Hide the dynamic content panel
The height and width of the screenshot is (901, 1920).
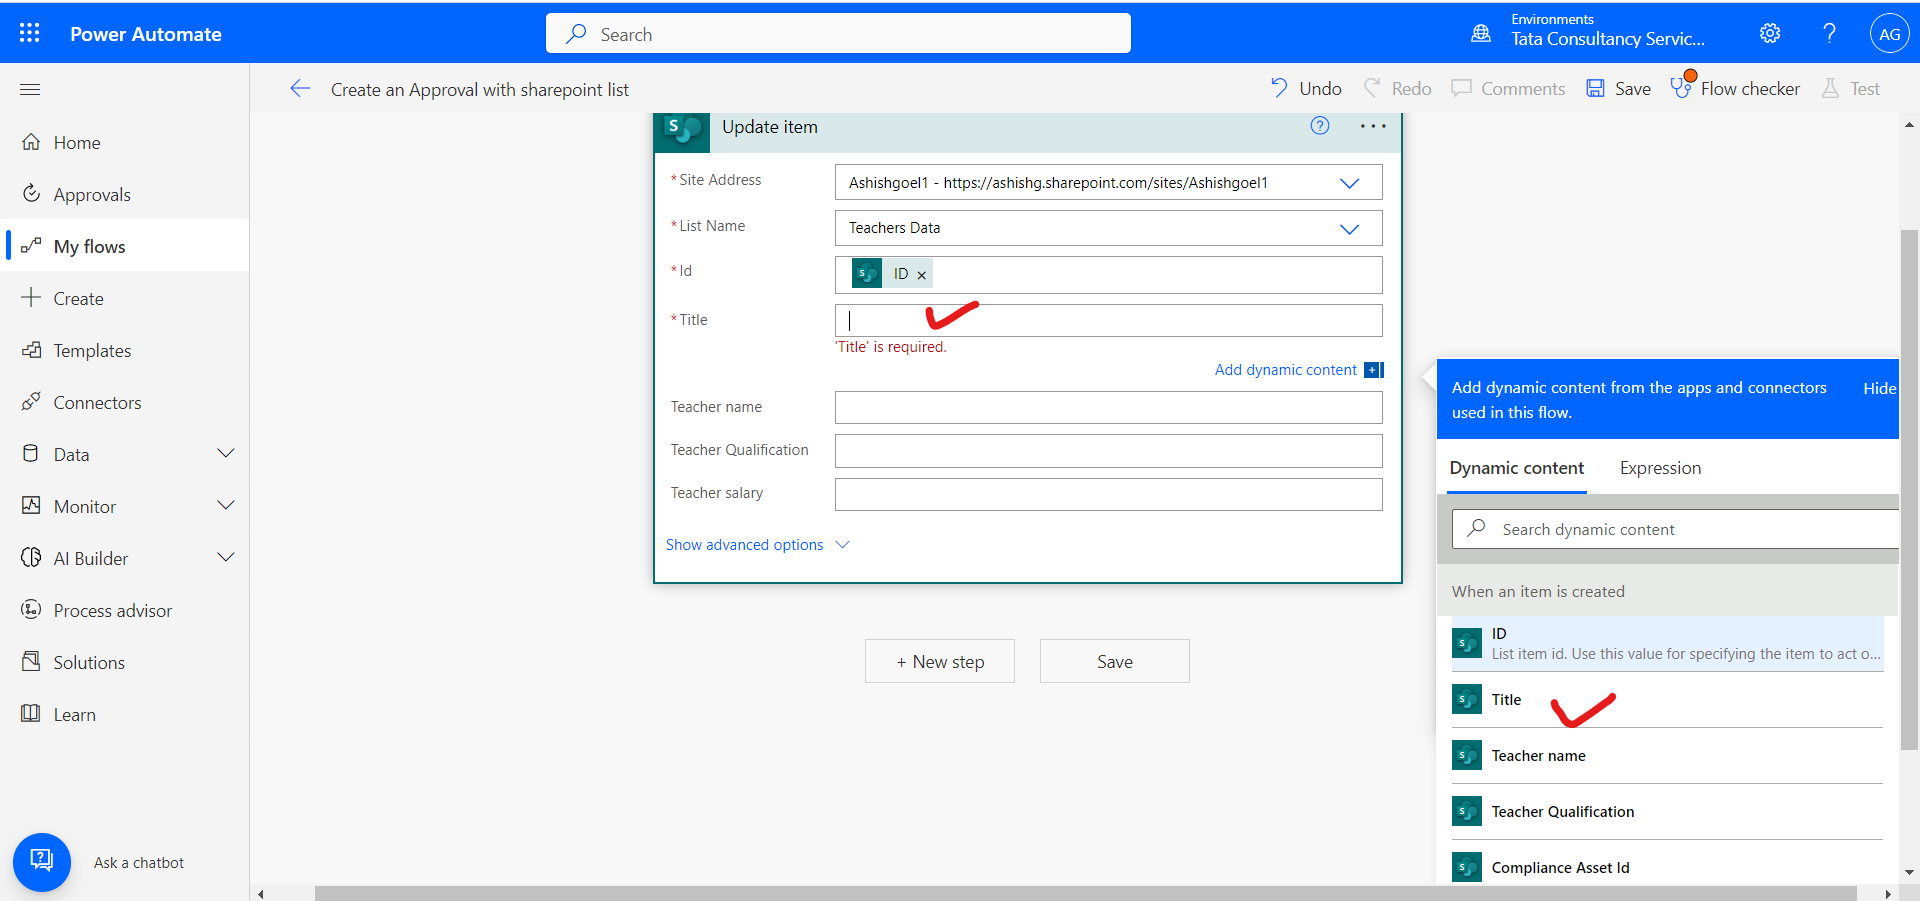[x=1880, y=388]
